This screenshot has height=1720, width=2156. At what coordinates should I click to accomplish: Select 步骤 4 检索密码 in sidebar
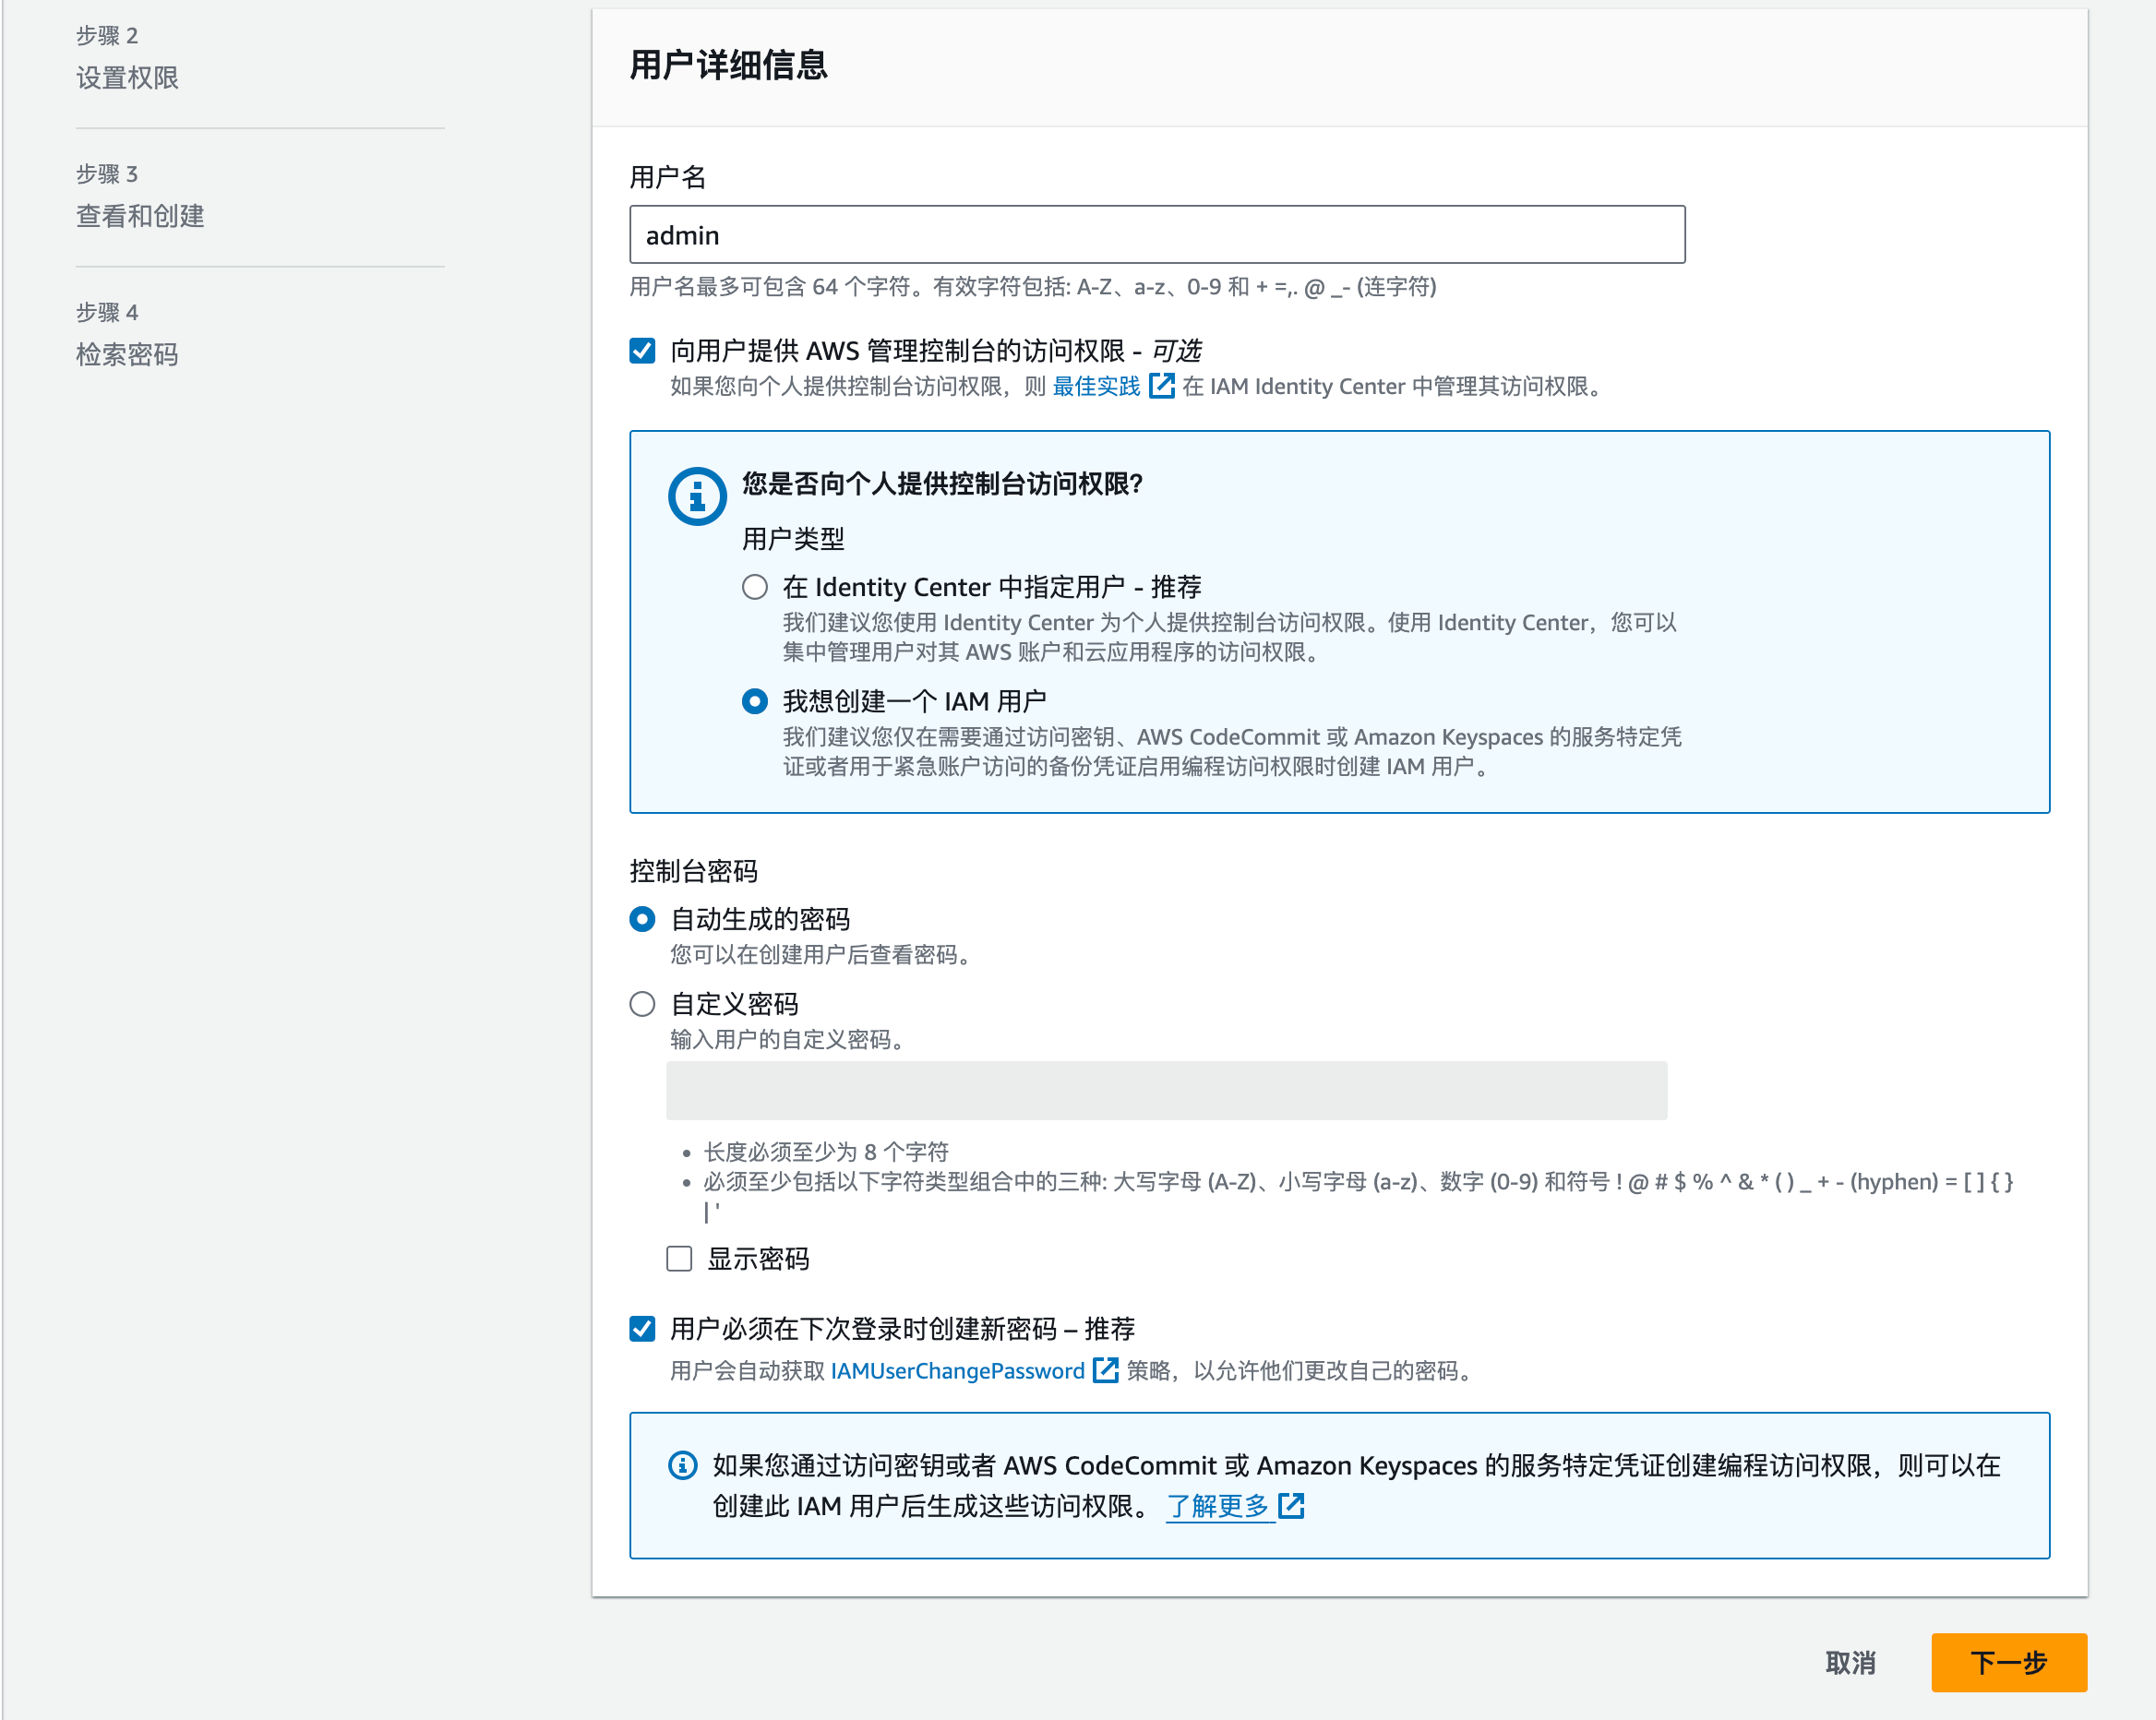(x=128, y=334)
